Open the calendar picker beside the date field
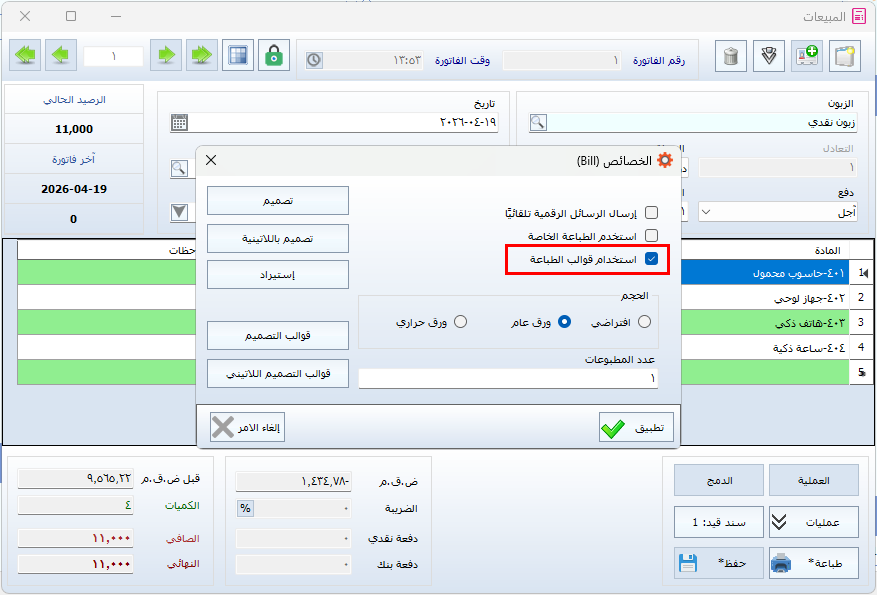 pos(179,122)
